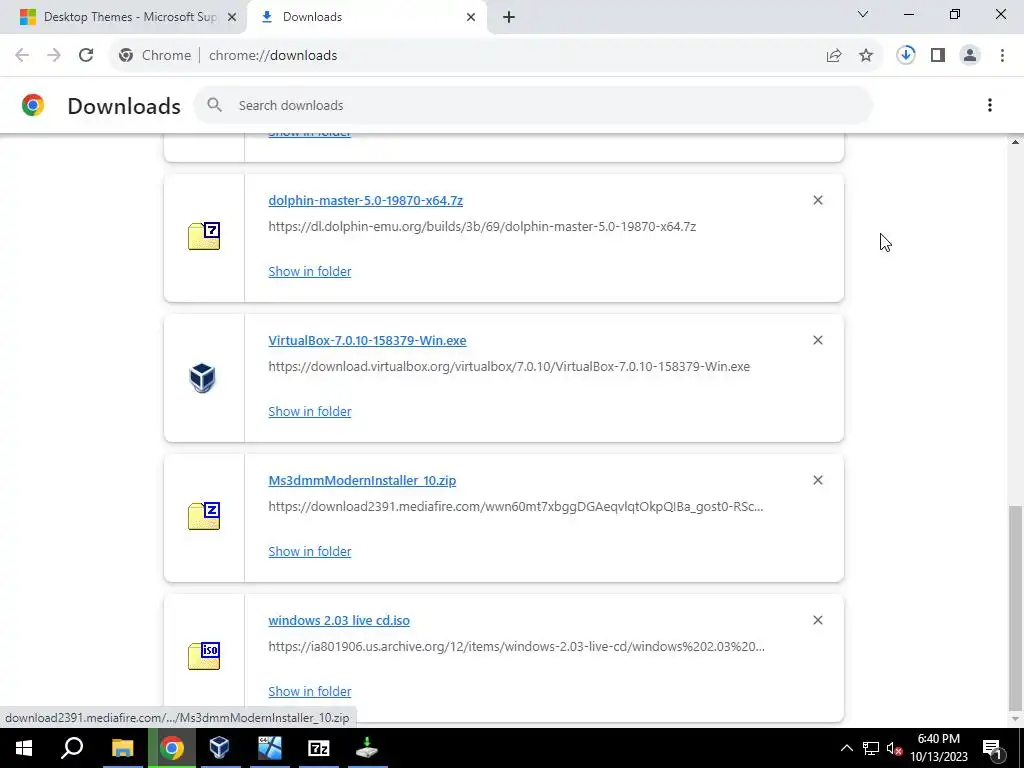Click the search magnifier icon
The height and width of the screenshot is (768, 1024).
(214, 105)
